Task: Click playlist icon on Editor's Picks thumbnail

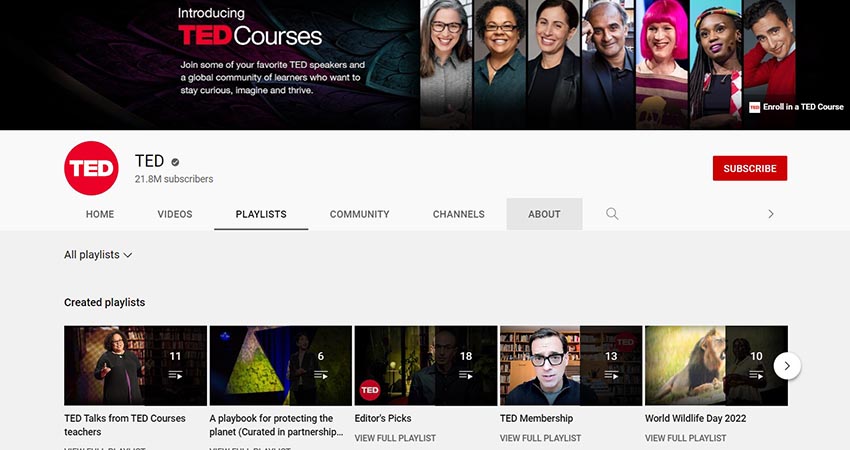Action: 466,375
